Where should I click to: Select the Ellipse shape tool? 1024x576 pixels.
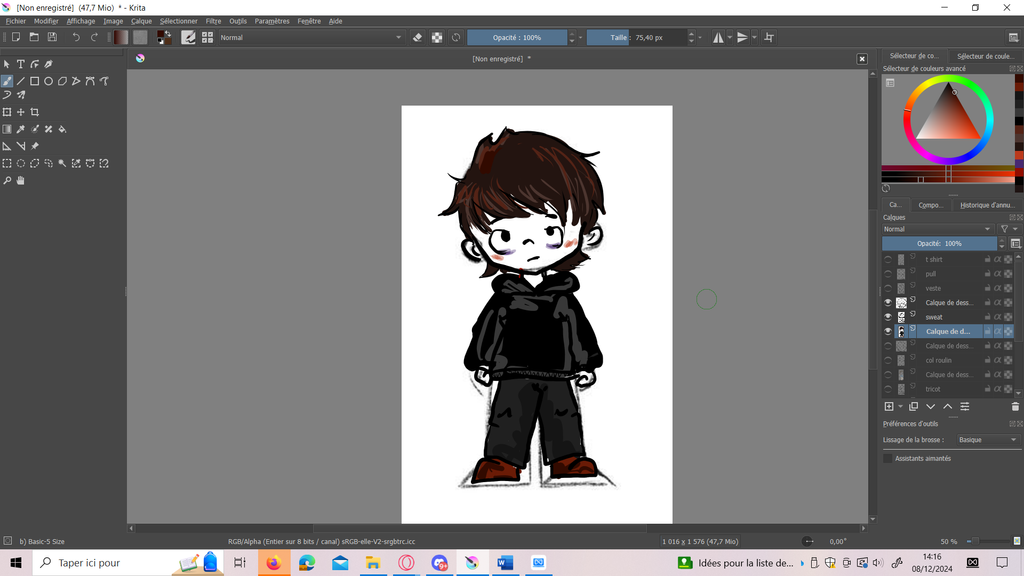(x=48, y=81)
